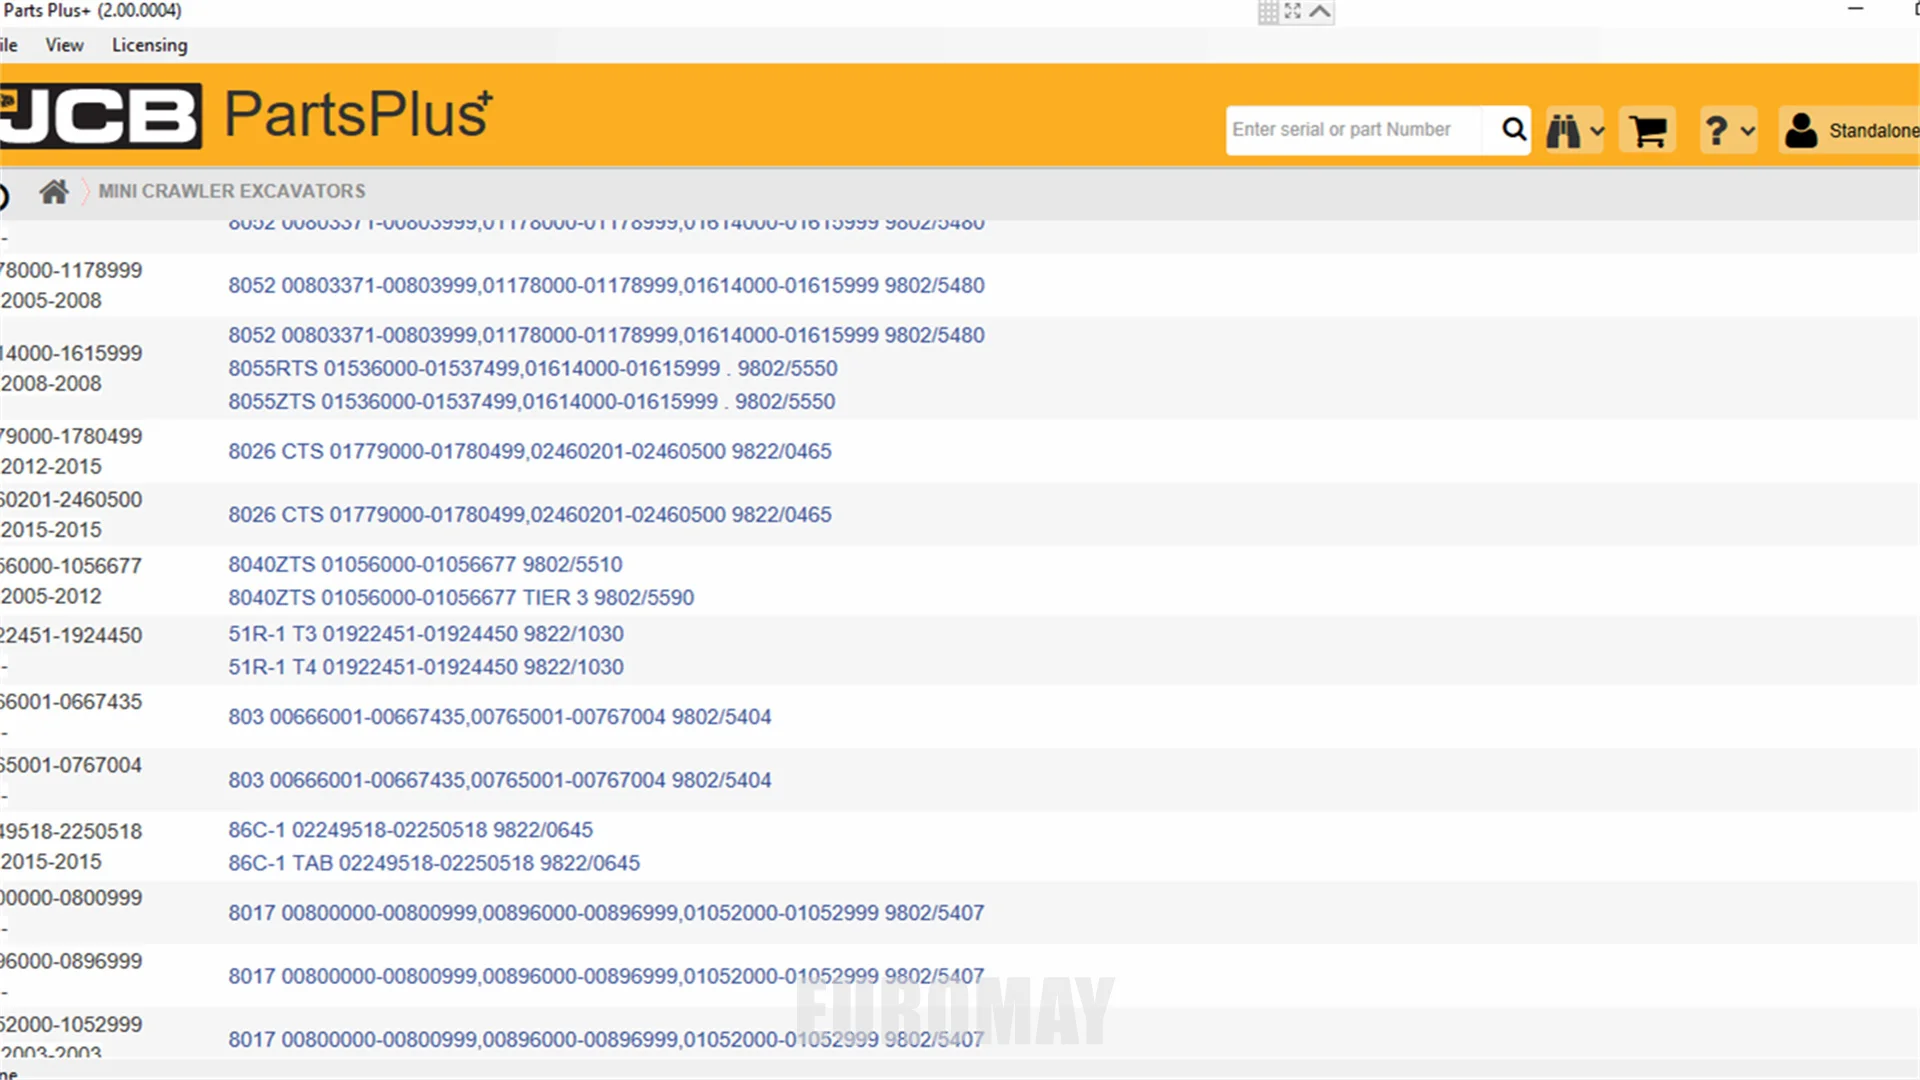Click the grid icon in title bar

tap(1268, 12)
